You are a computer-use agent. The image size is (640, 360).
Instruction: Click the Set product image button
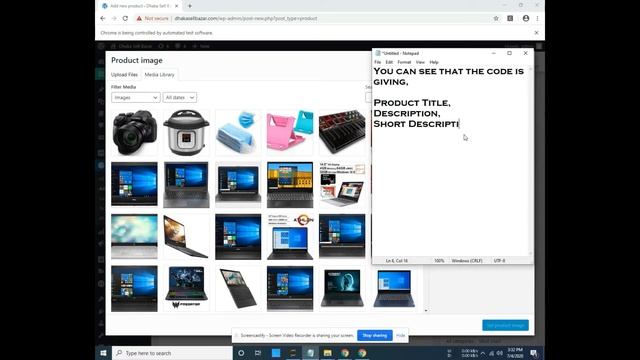[x=505, y=325]
